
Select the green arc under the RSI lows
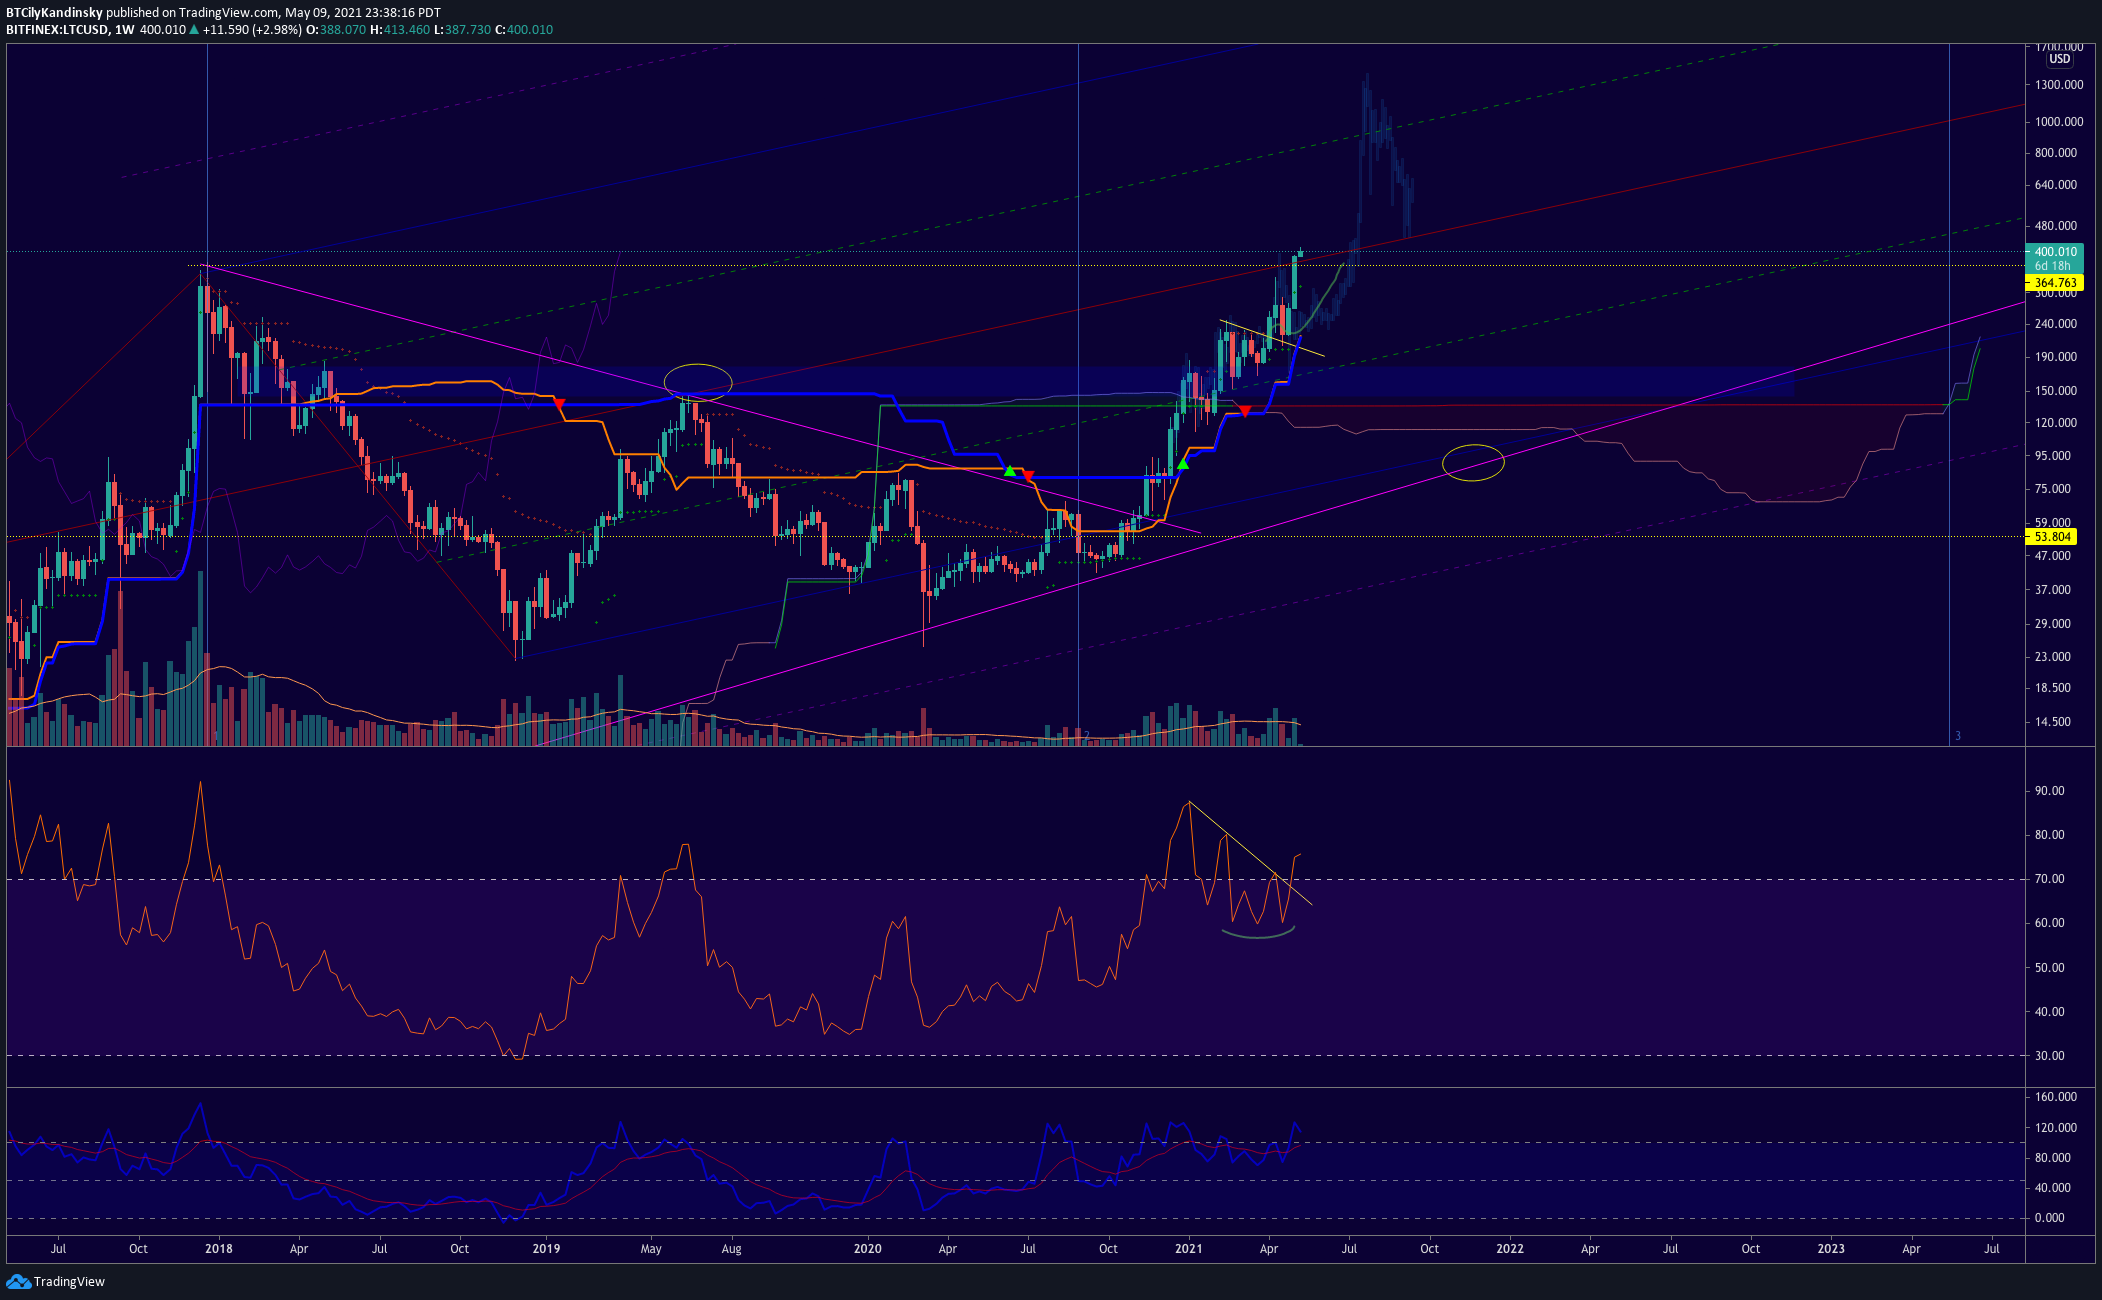click(x=1258, y=933)
